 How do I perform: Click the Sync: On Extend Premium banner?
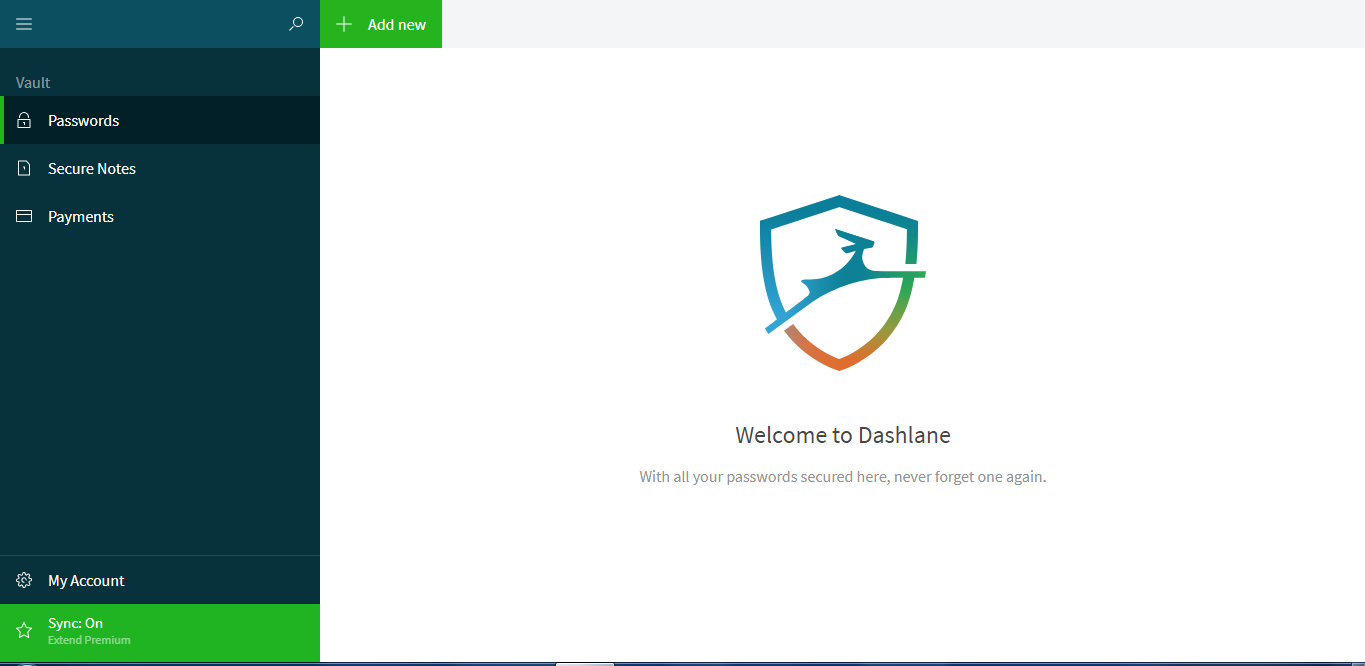click(160, 631)
